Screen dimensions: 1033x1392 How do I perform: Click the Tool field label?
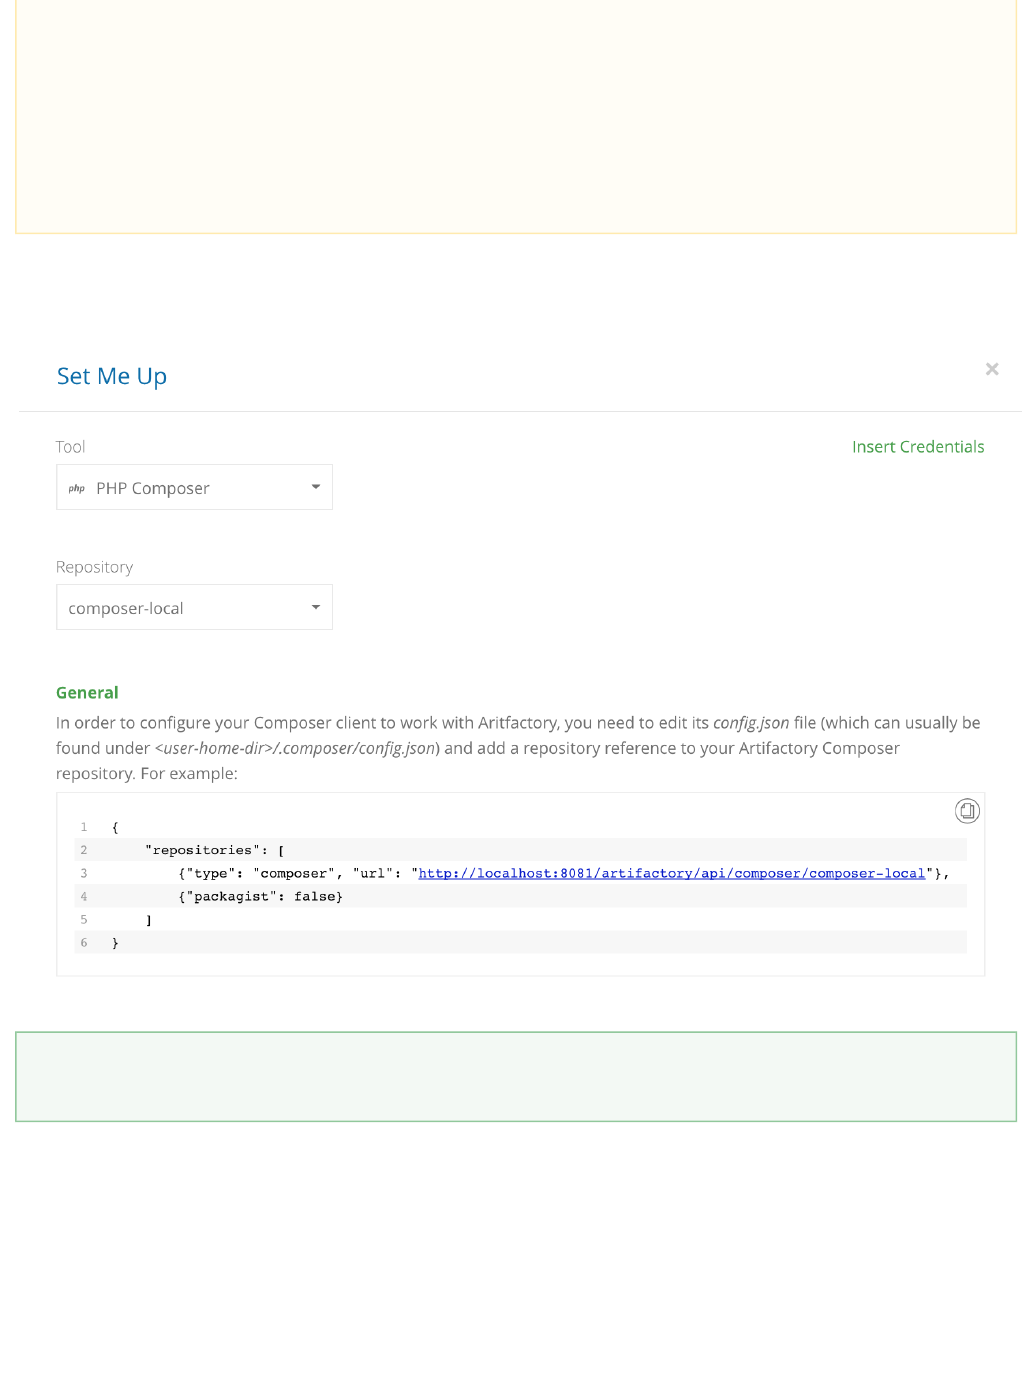coord(70,447)
